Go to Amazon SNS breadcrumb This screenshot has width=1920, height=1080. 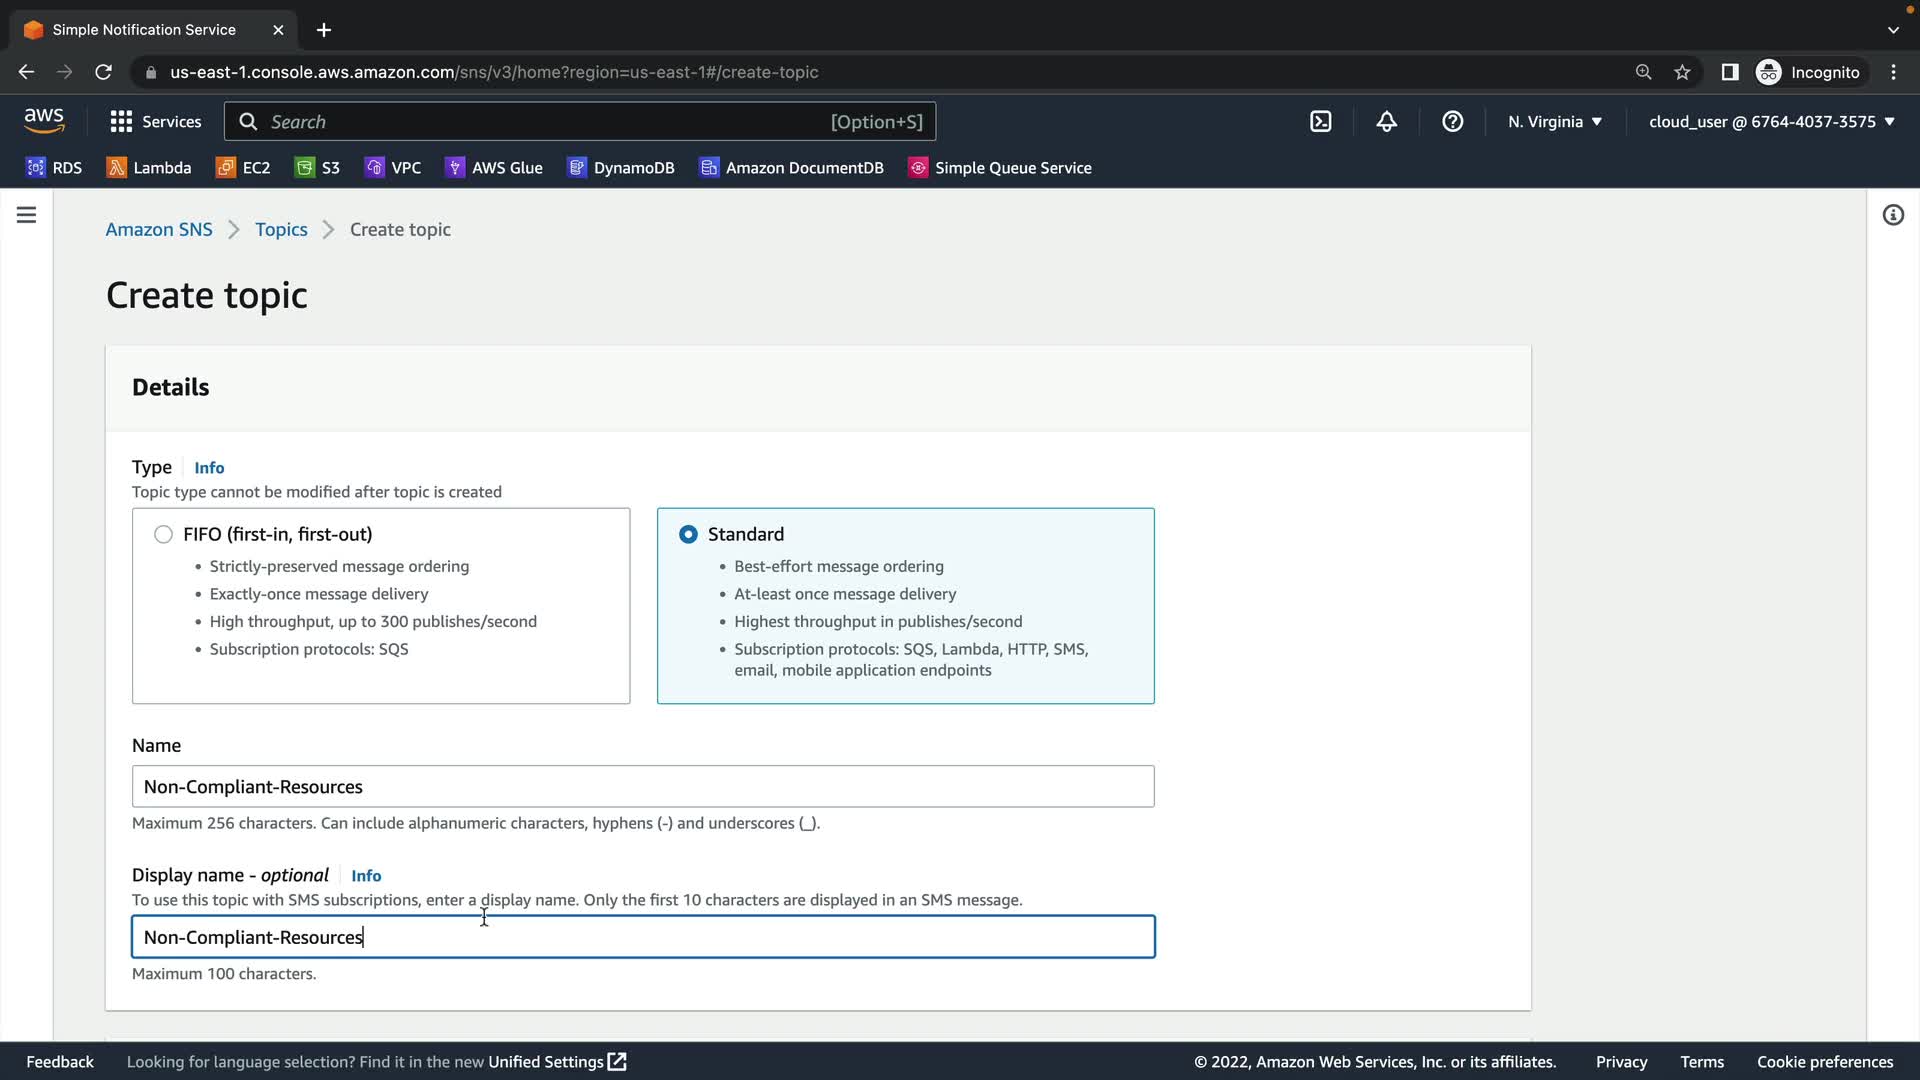point(159,229)
